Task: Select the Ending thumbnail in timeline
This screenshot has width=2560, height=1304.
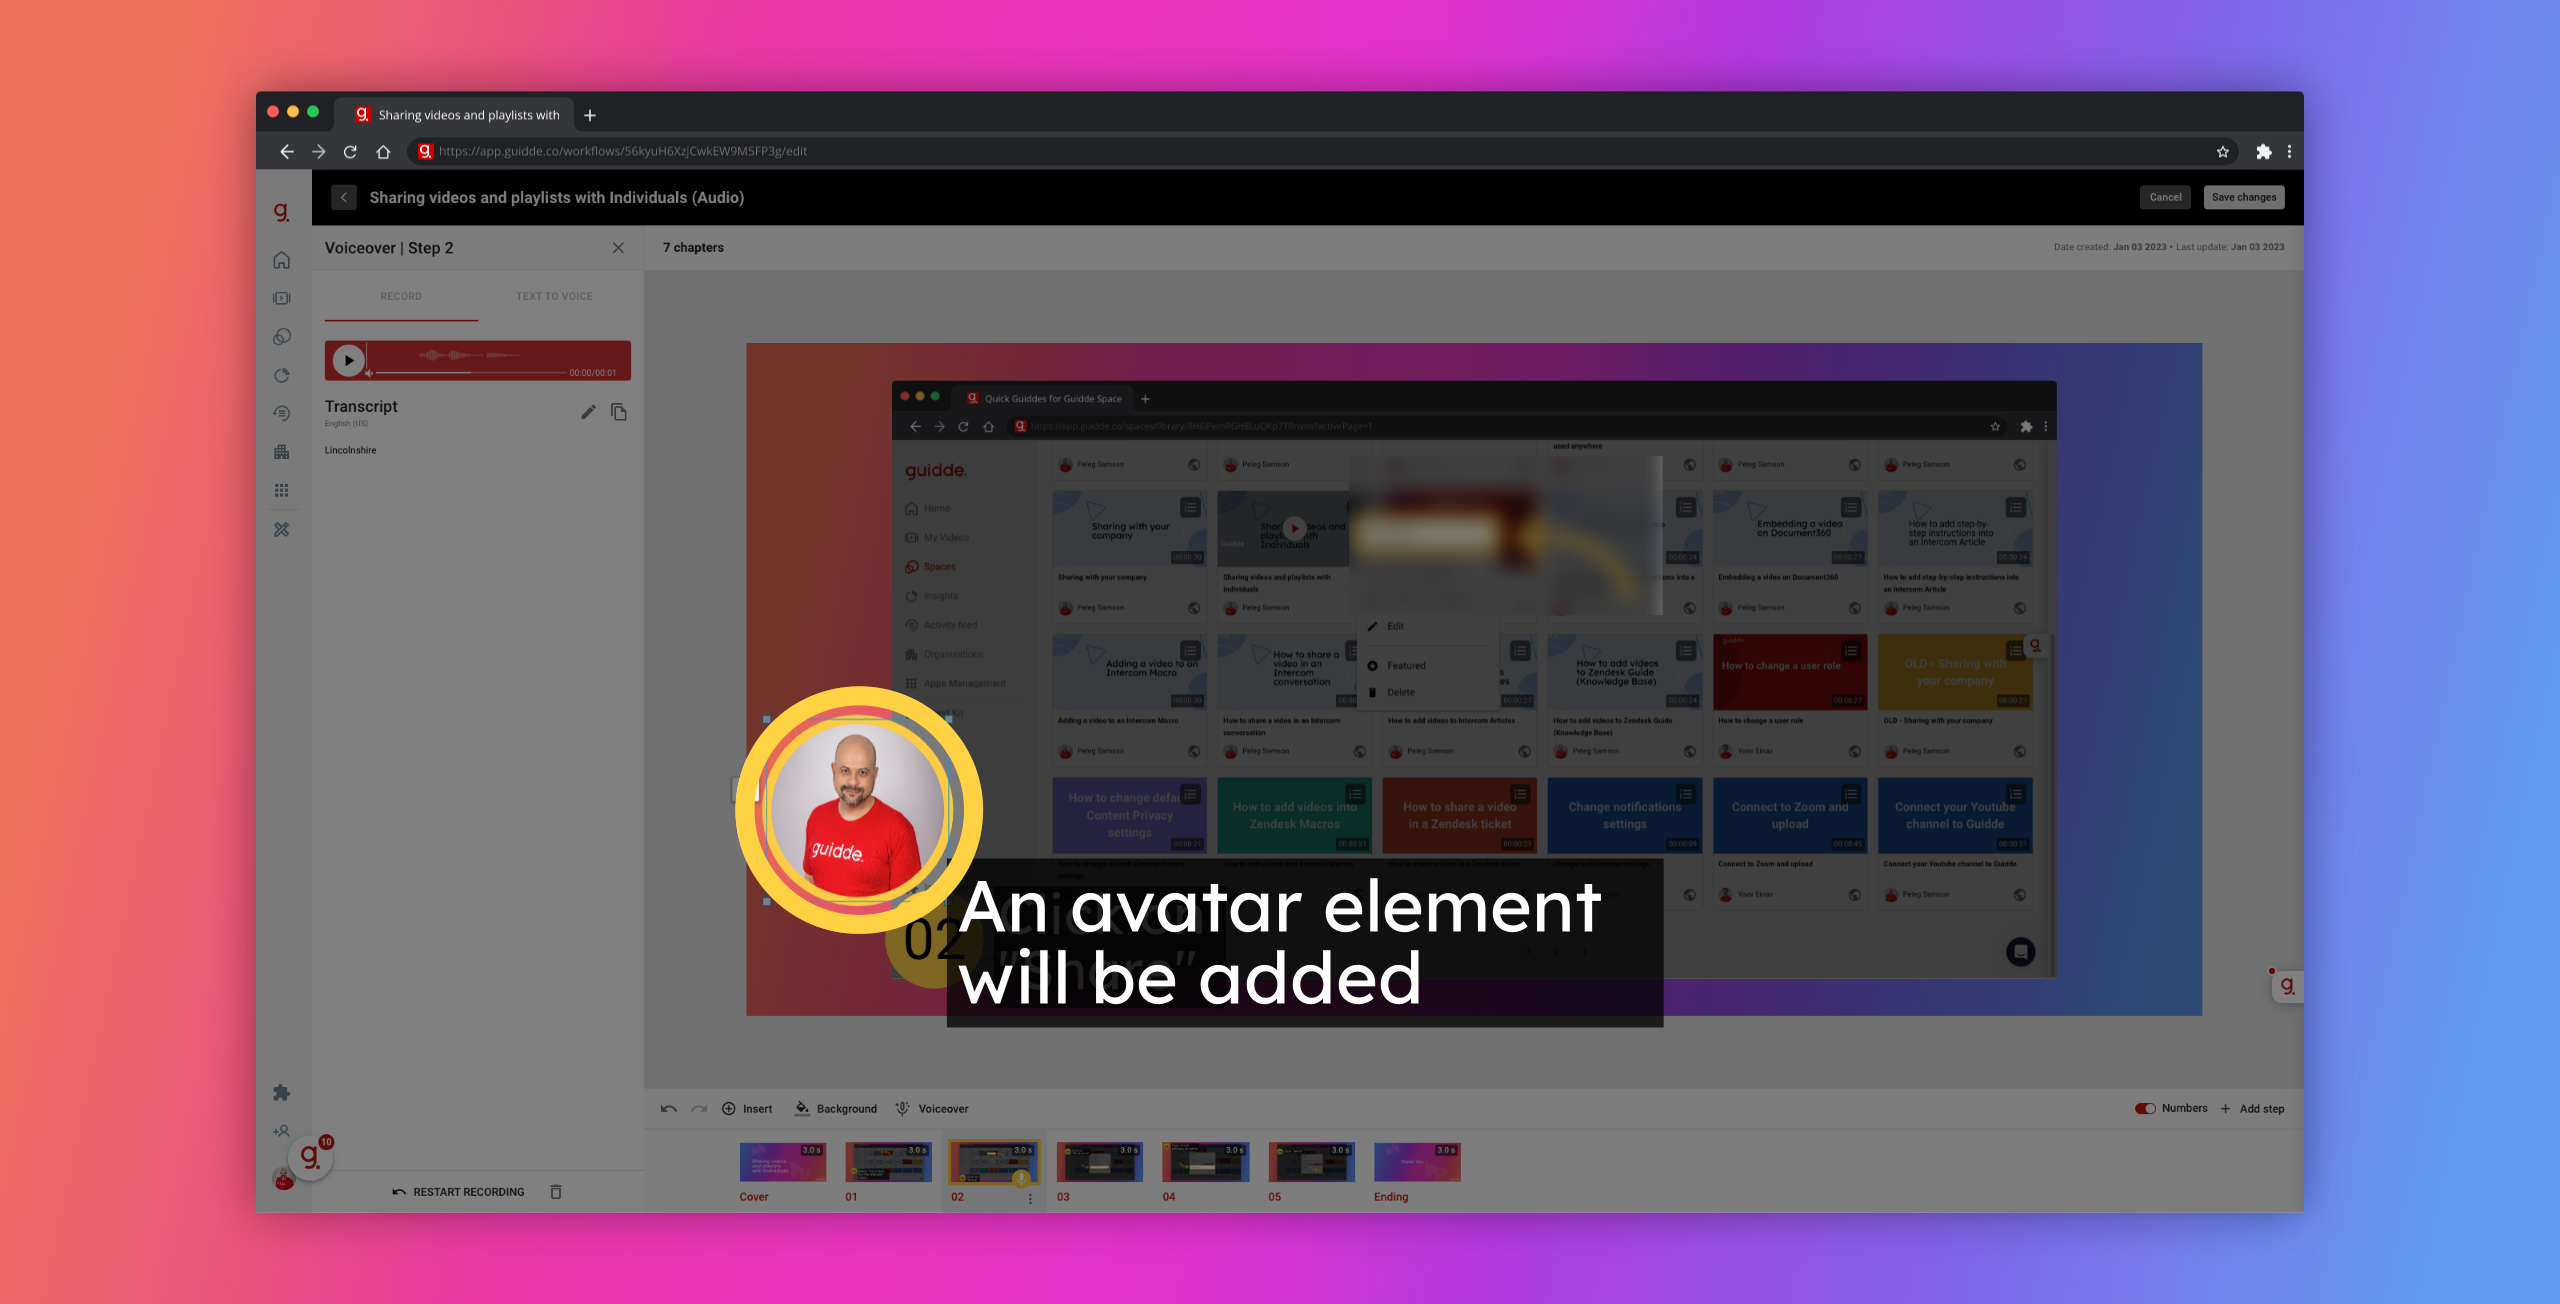Action: [x=1416, y=1163]
